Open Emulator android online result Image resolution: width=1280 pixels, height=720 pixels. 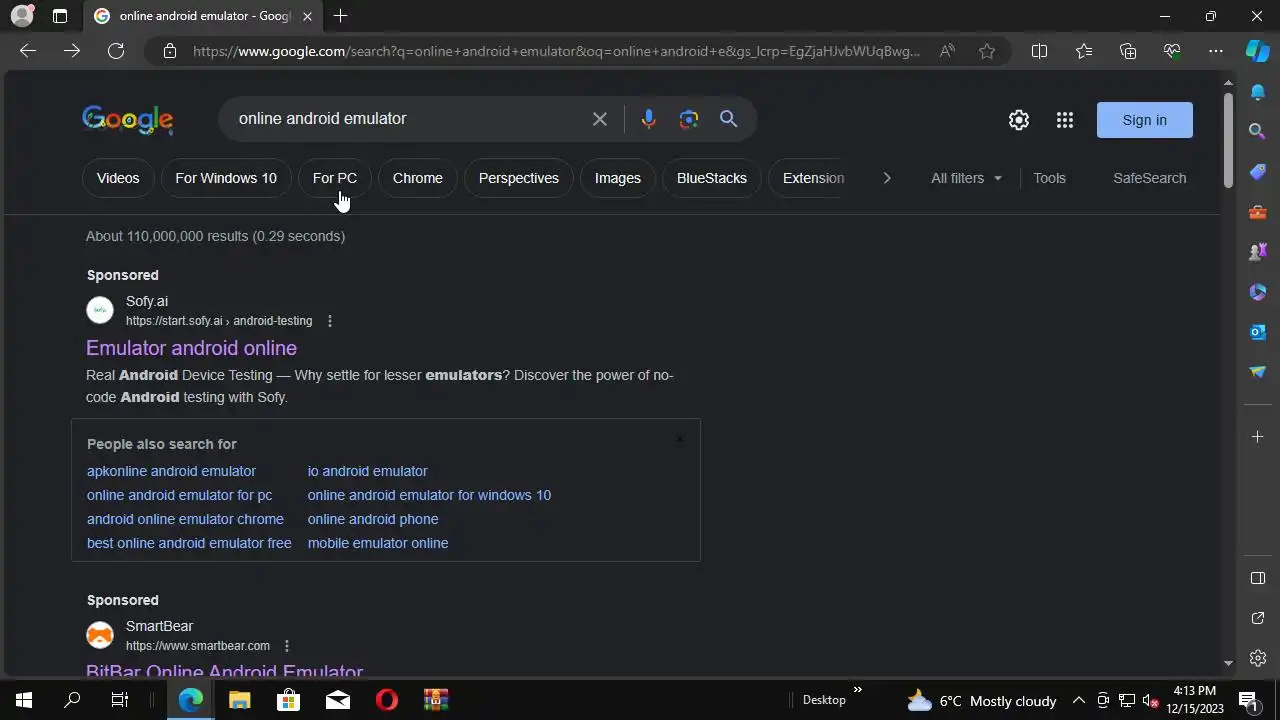point(191,348)
